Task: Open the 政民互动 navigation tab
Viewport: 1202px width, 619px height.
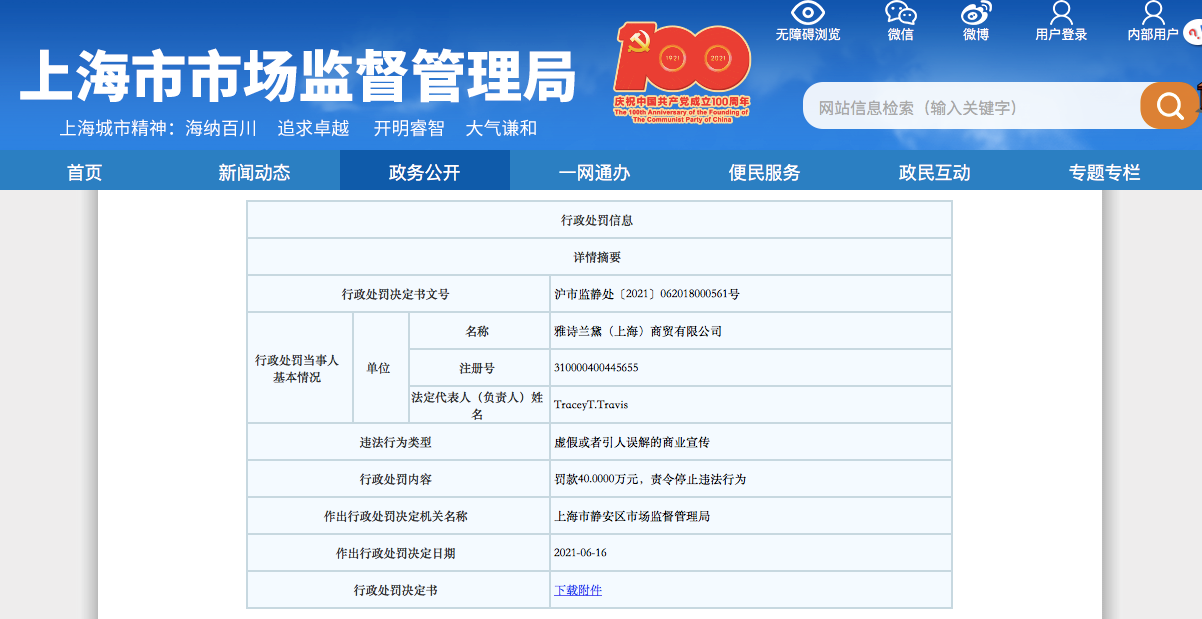Action: 935,171
